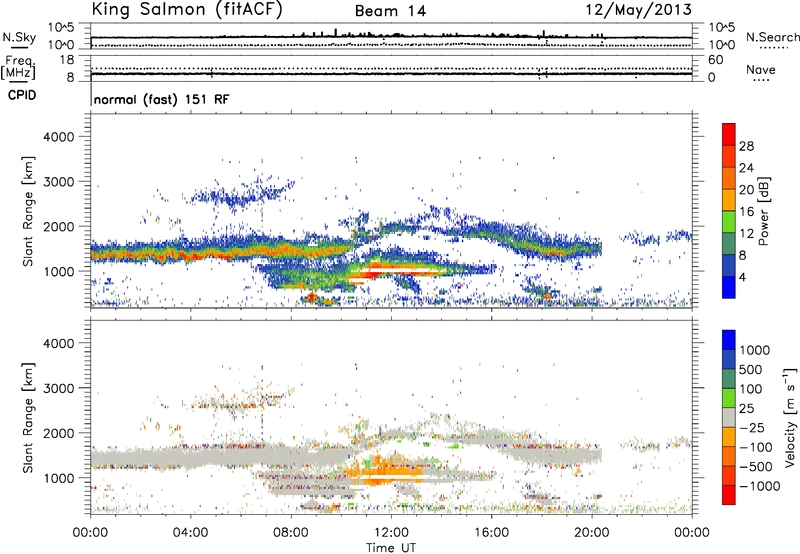Click the bright blue bottom segment of Power bar
This screenshot has height=554, width=800.
click(729, 287)
